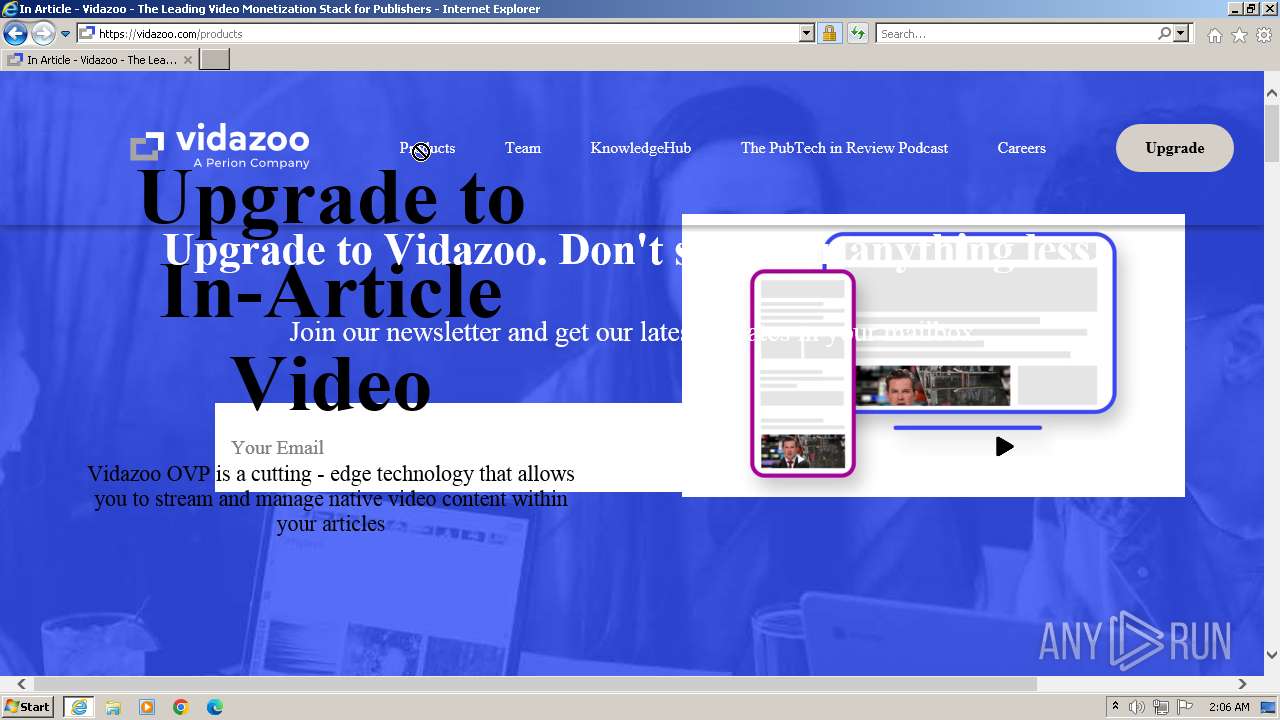Open the Products menu item

pos(427,148)
